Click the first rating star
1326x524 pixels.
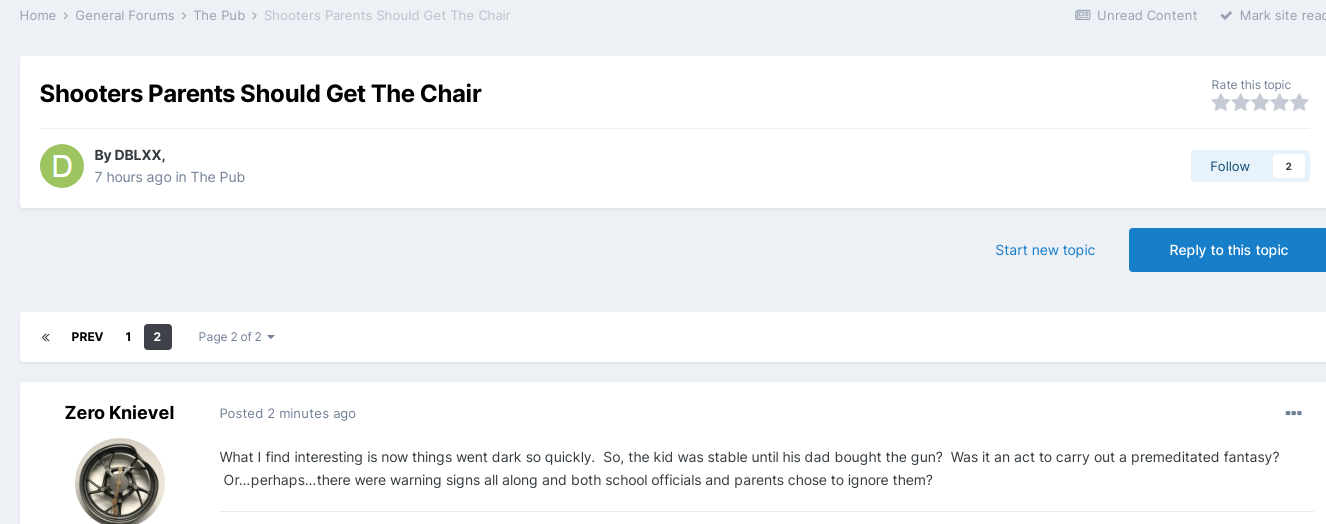tap(1221, 103)
